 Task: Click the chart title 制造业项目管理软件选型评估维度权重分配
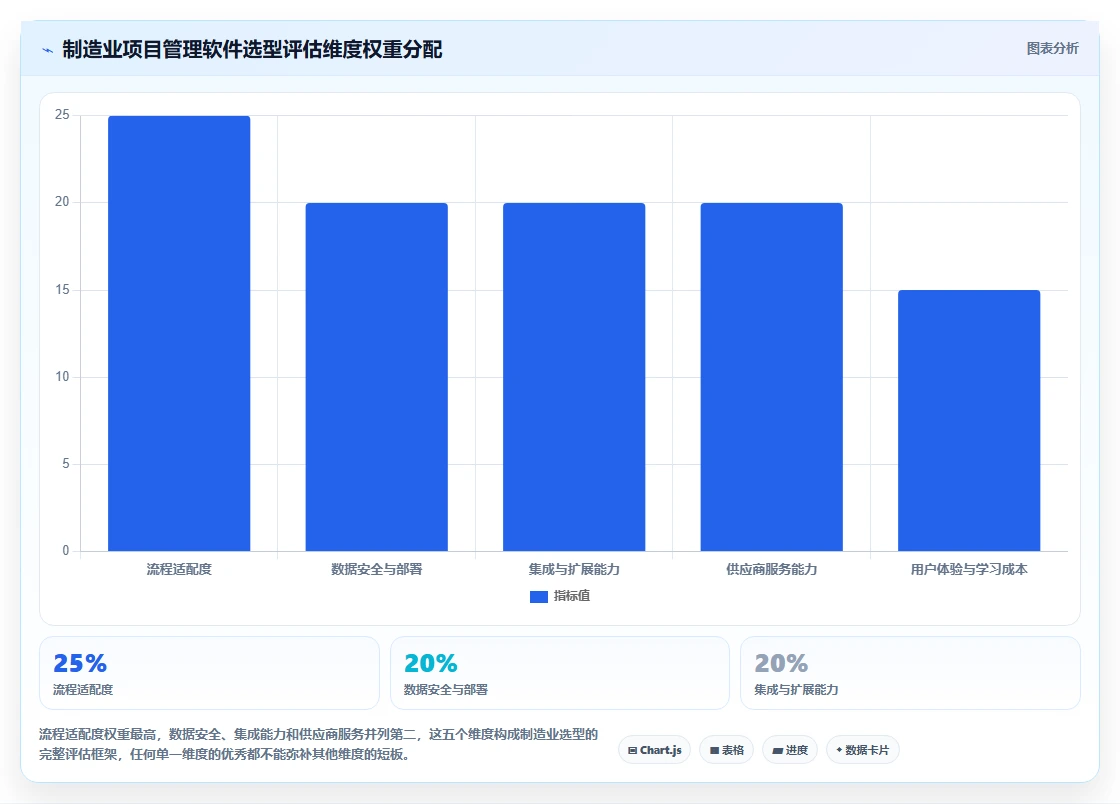(252, 49)
